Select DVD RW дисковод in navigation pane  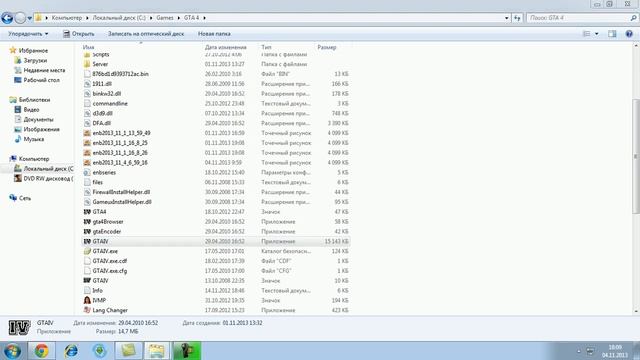(x=48, y=178)
